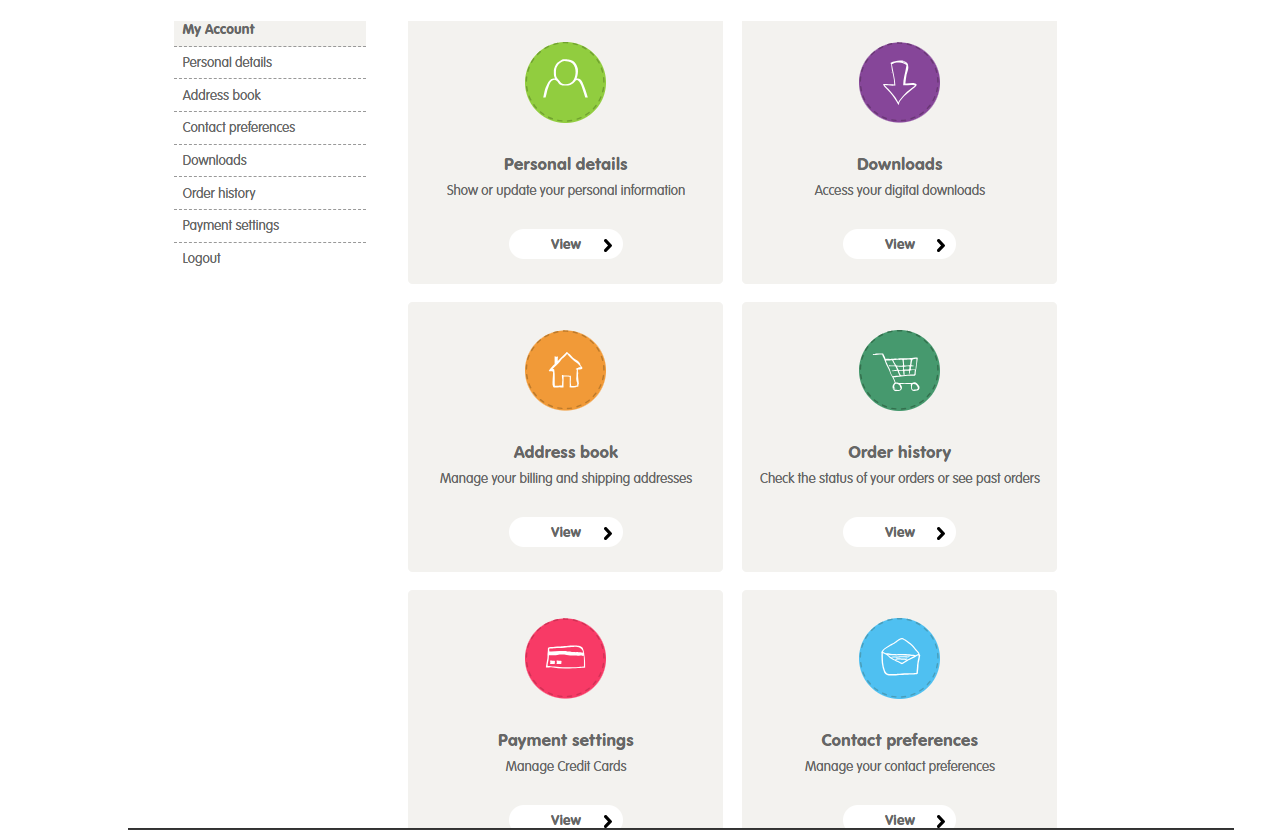View your Order history

899,531
